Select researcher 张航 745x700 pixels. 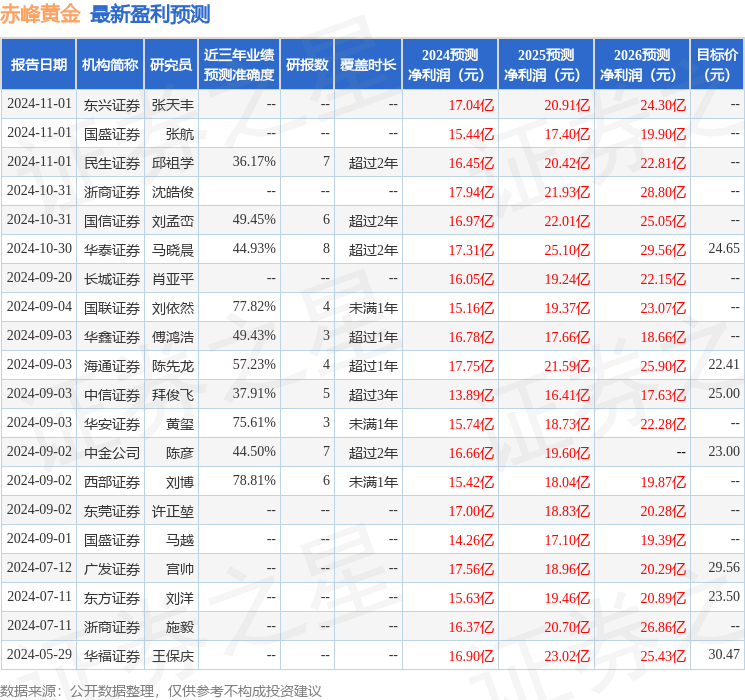pos(180,134)
